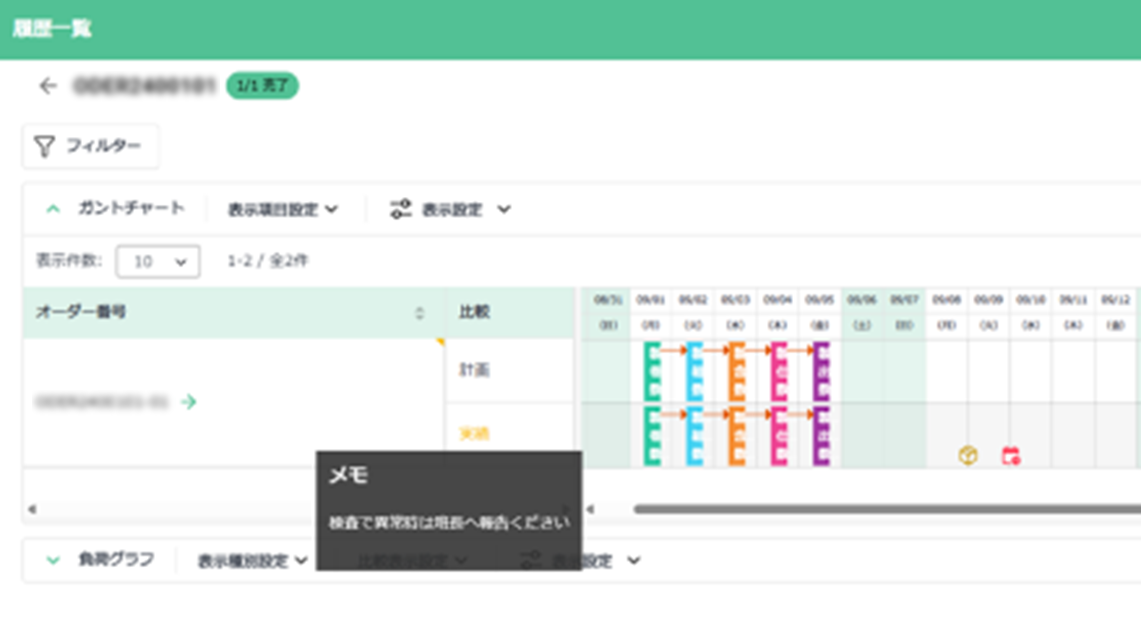Click the red calendar icon in 実績 row
Screen dimensions: 1141x631
click(1011, 456)
